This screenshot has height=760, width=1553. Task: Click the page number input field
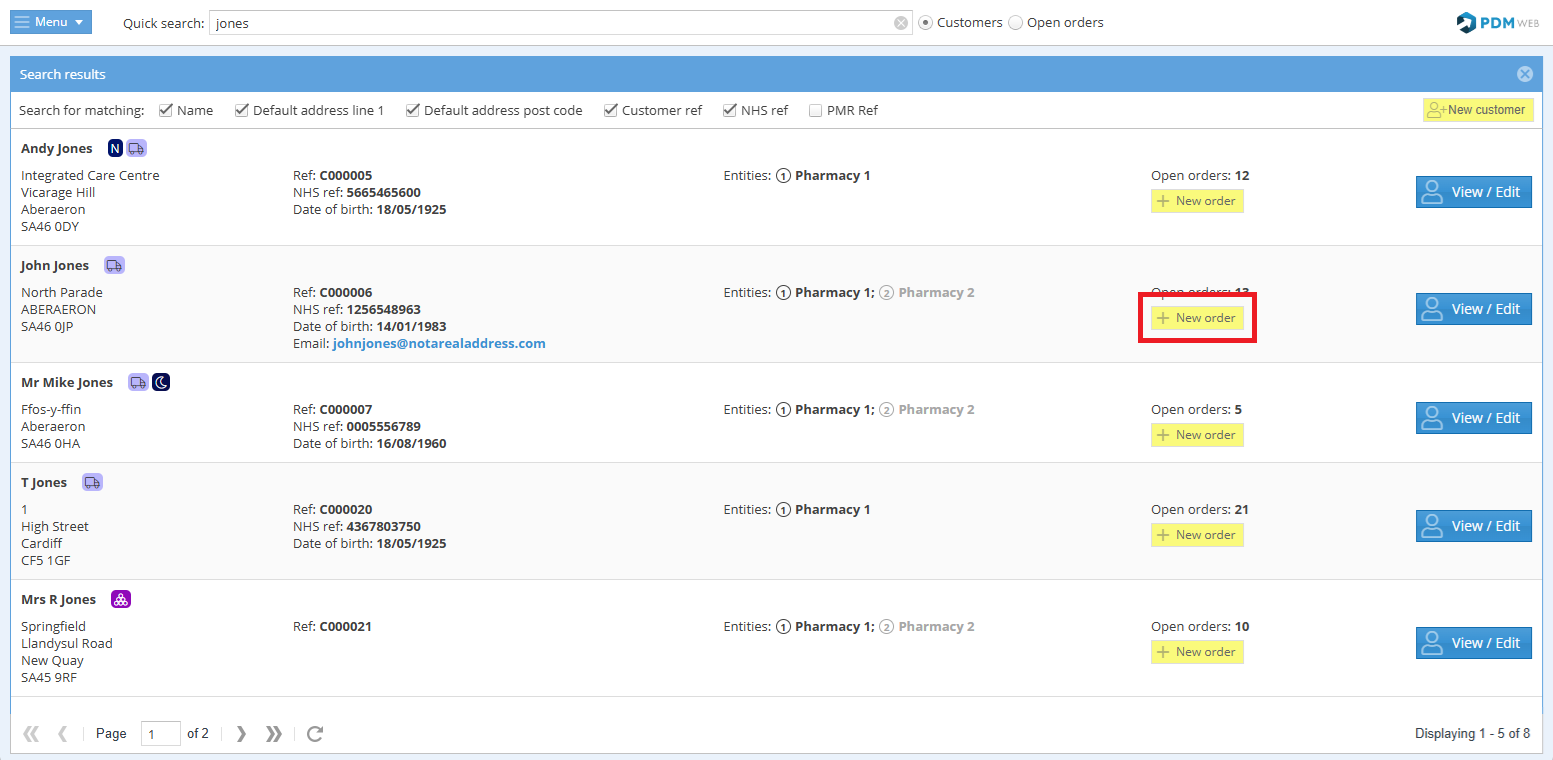tap(160, 734)
